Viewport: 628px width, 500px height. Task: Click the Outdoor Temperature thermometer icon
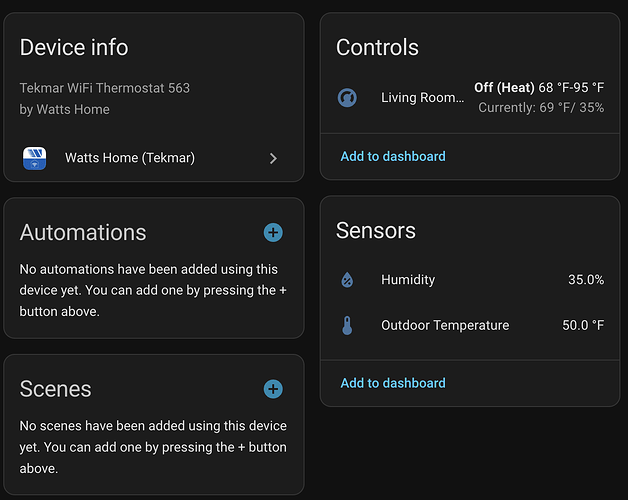click(x=347, y=325)
